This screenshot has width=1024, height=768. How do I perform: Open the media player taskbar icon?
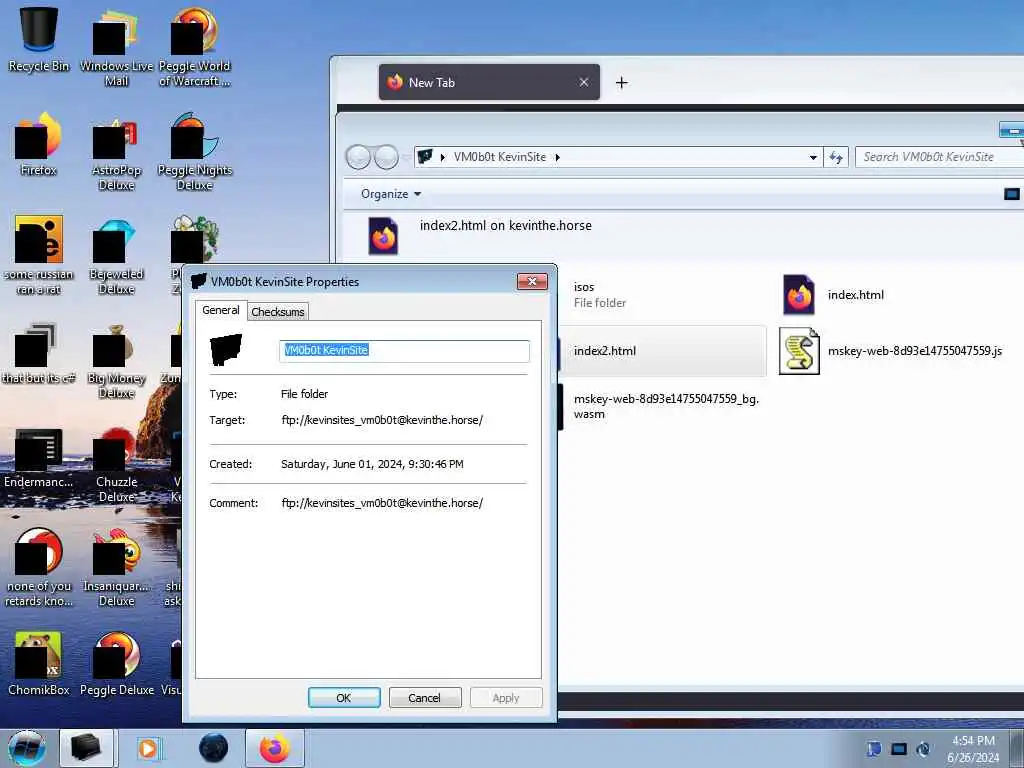click(x=149, y=748)
